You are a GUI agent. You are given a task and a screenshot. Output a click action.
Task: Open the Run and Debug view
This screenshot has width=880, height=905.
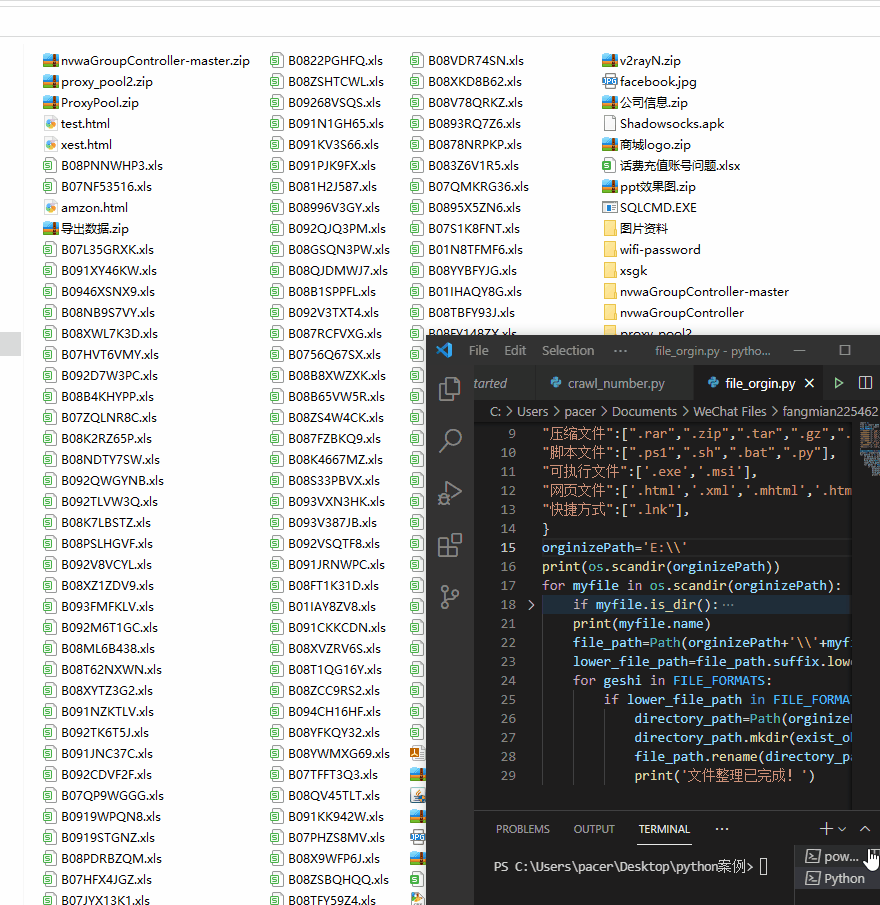(x=449, y=492)
